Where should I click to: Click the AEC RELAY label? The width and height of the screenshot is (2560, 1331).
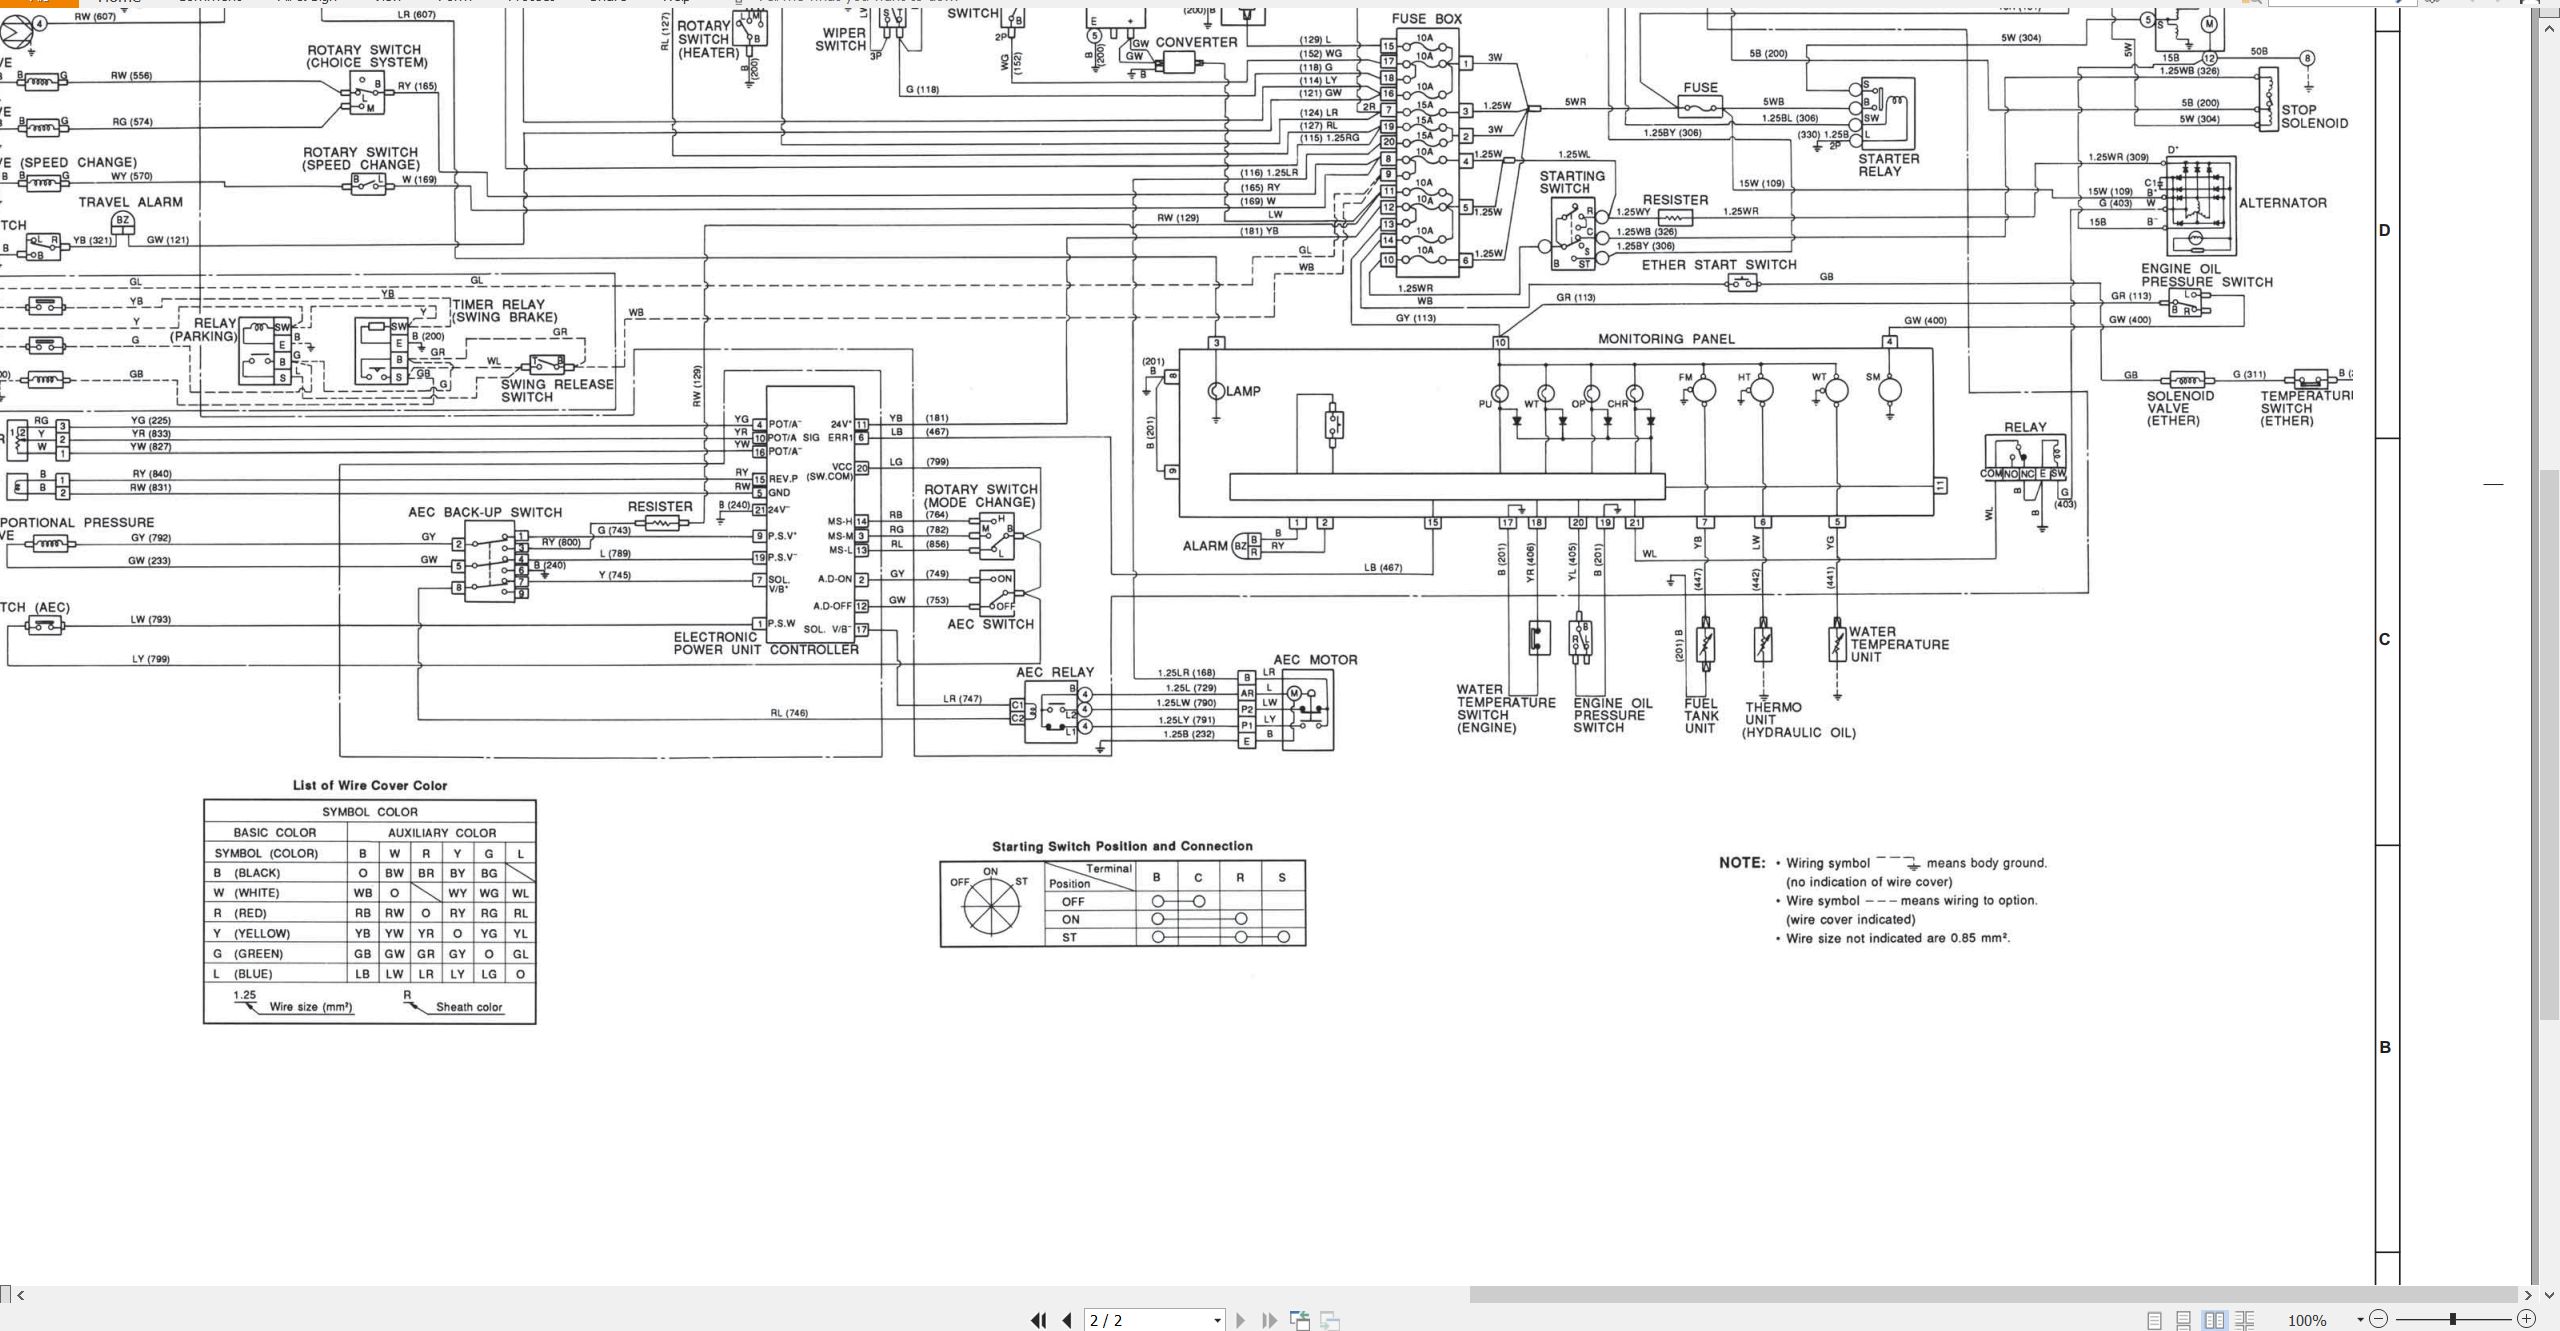(x=1055, y=672)
